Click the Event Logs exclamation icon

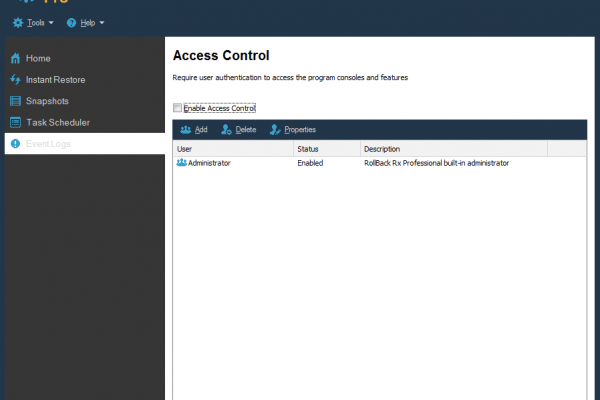15,144
